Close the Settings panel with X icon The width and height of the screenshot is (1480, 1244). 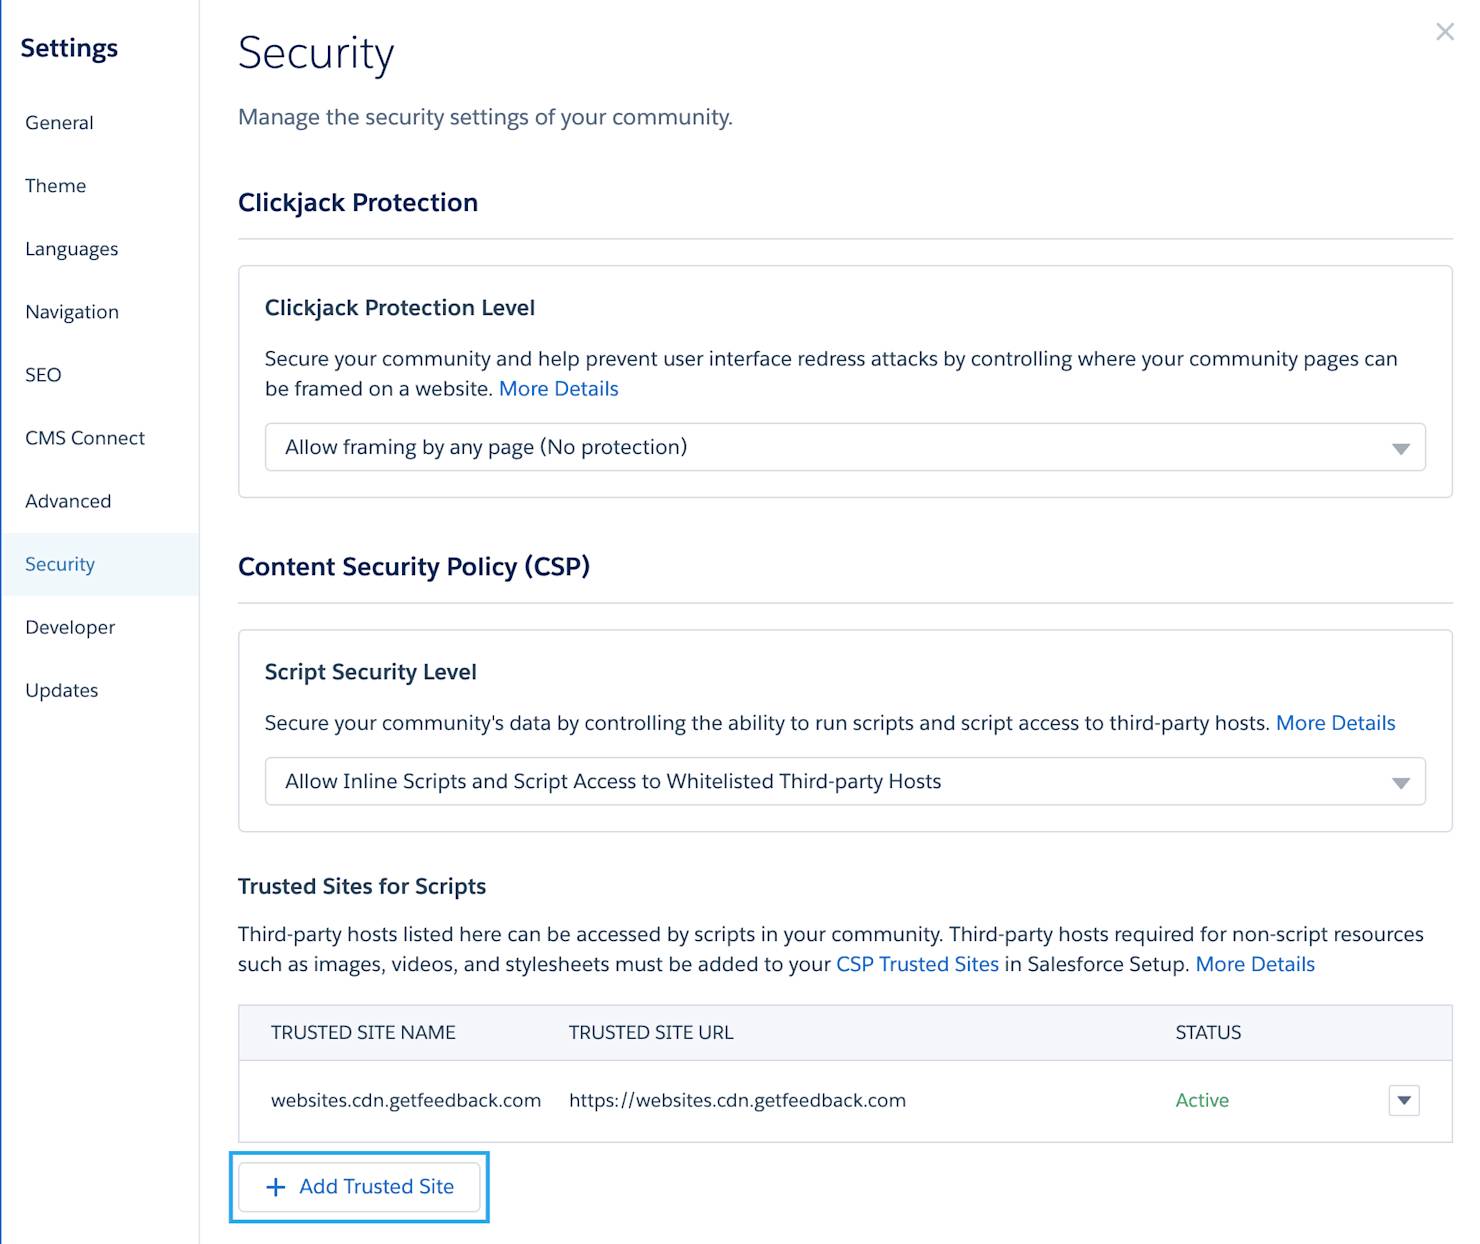(x=1444, y=32)
